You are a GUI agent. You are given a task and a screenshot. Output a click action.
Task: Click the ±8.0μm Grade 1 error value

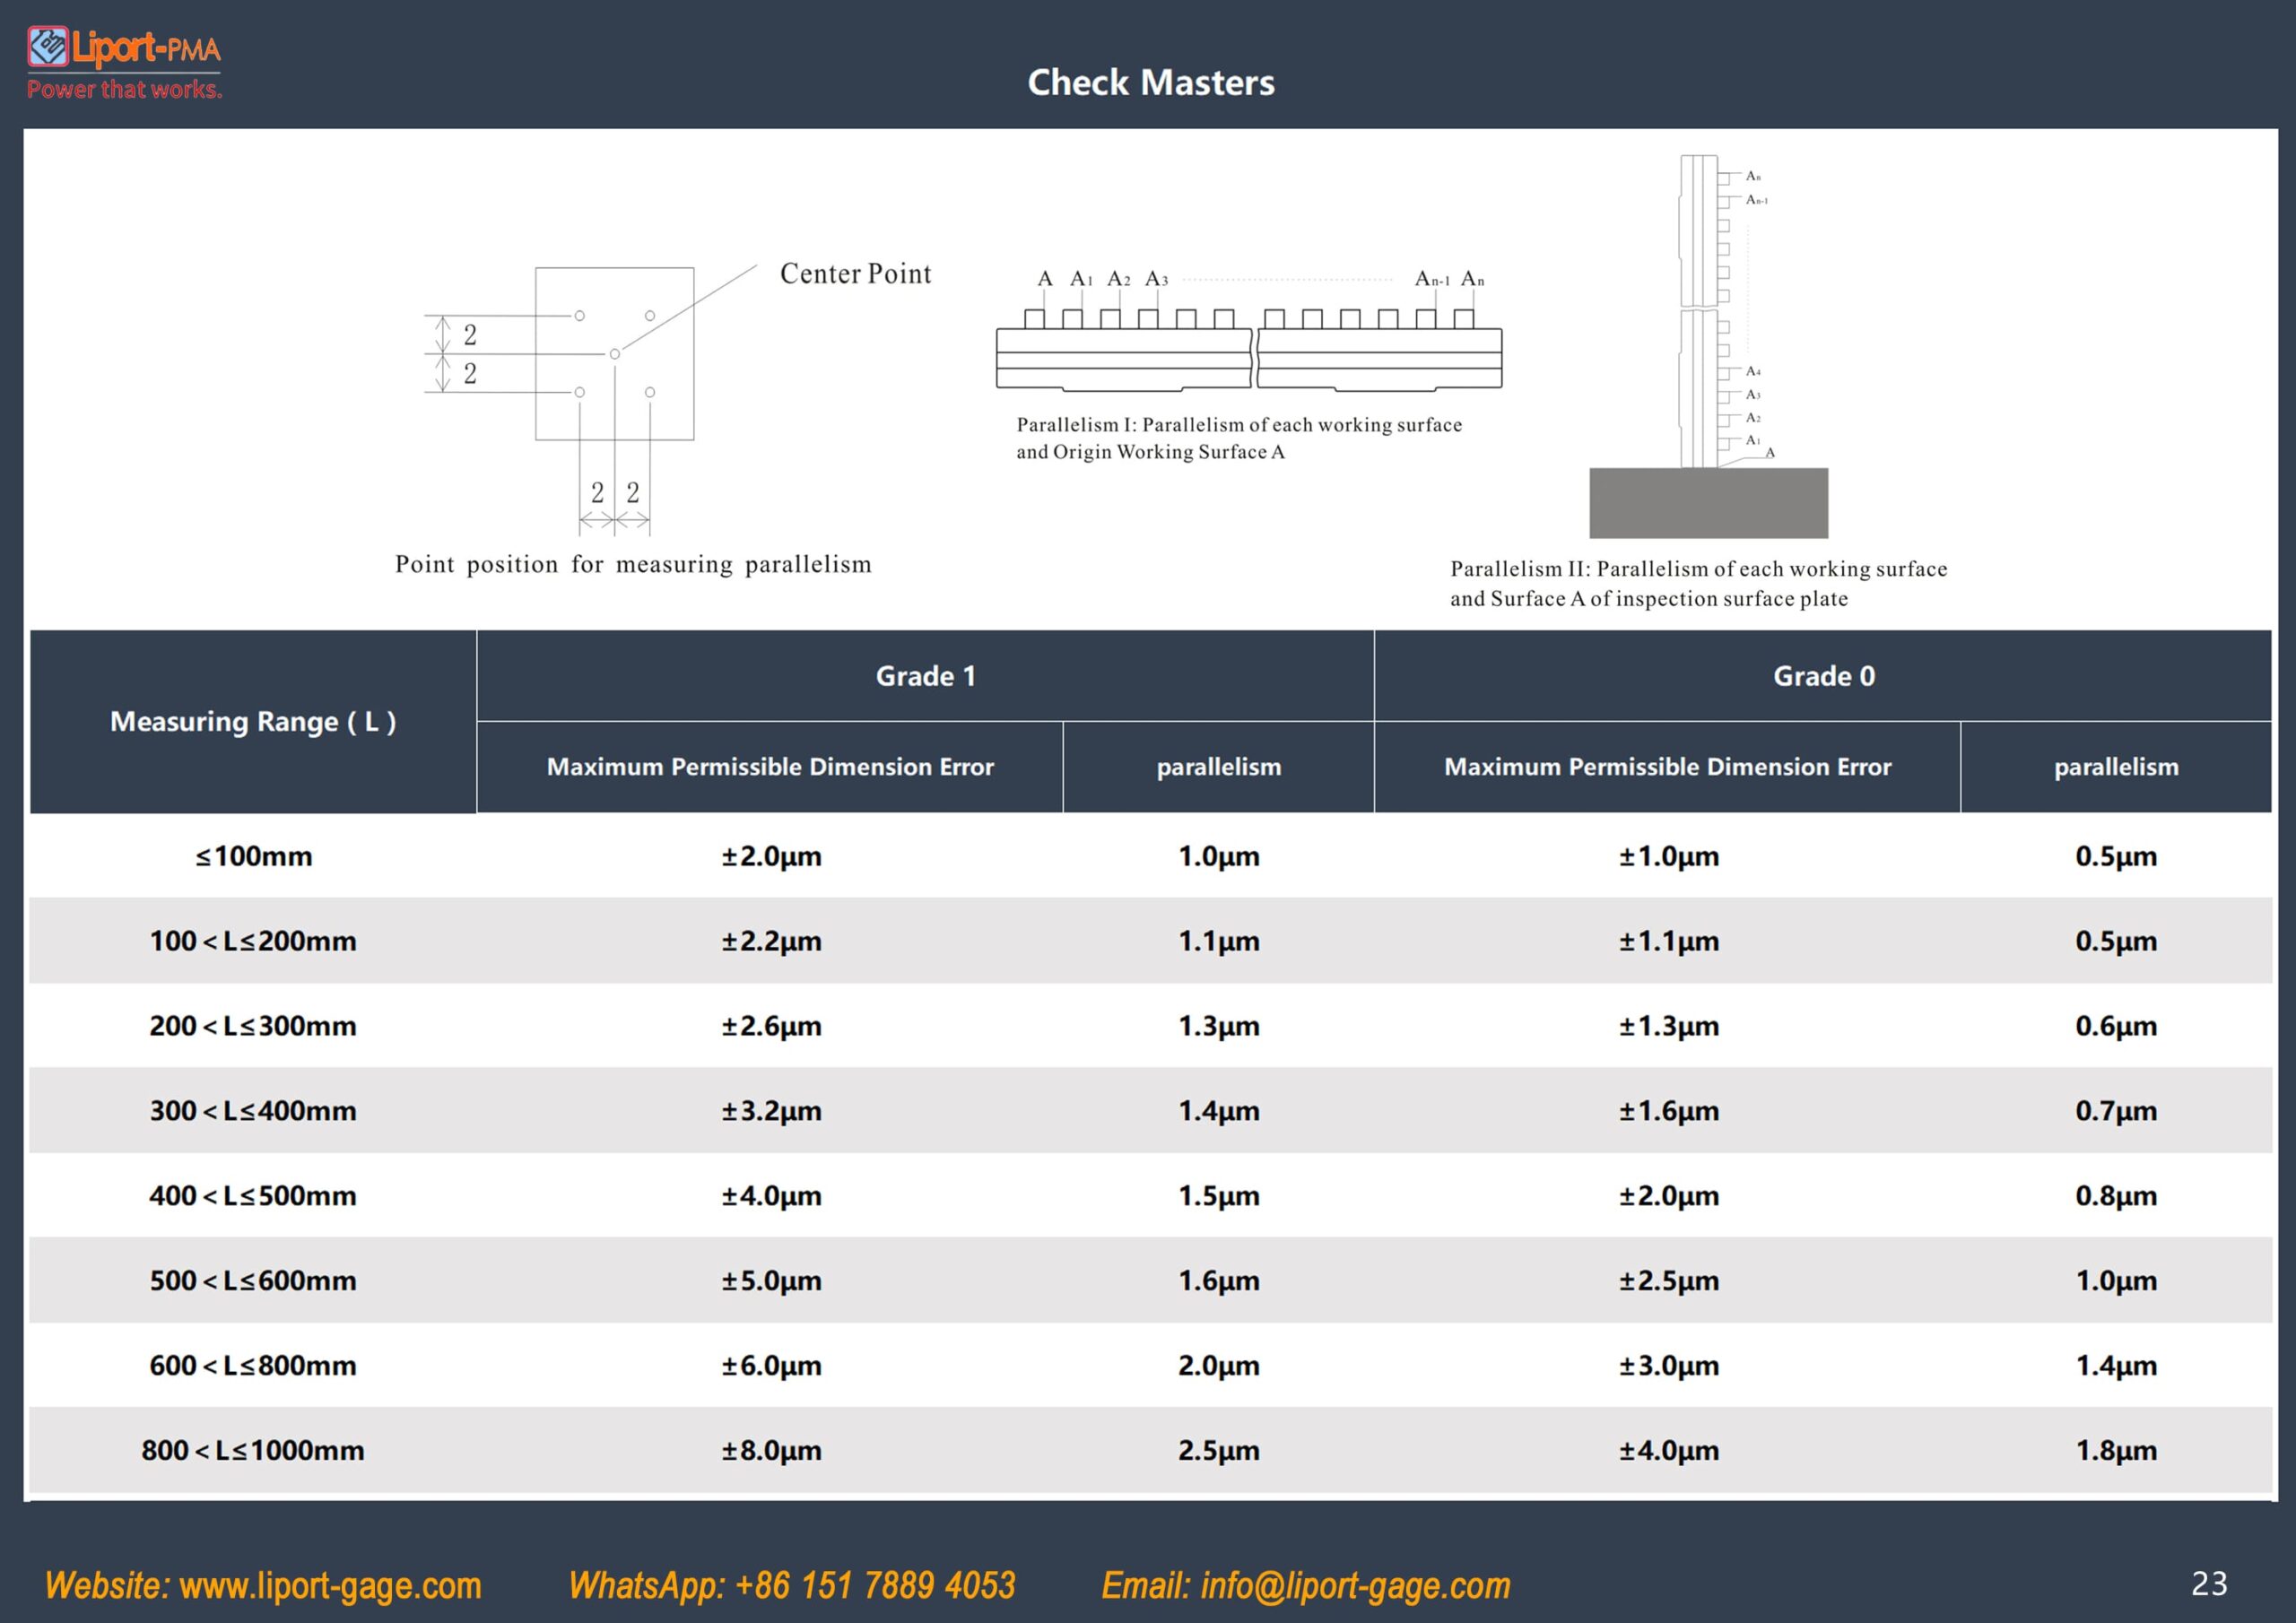point(771,1450)
